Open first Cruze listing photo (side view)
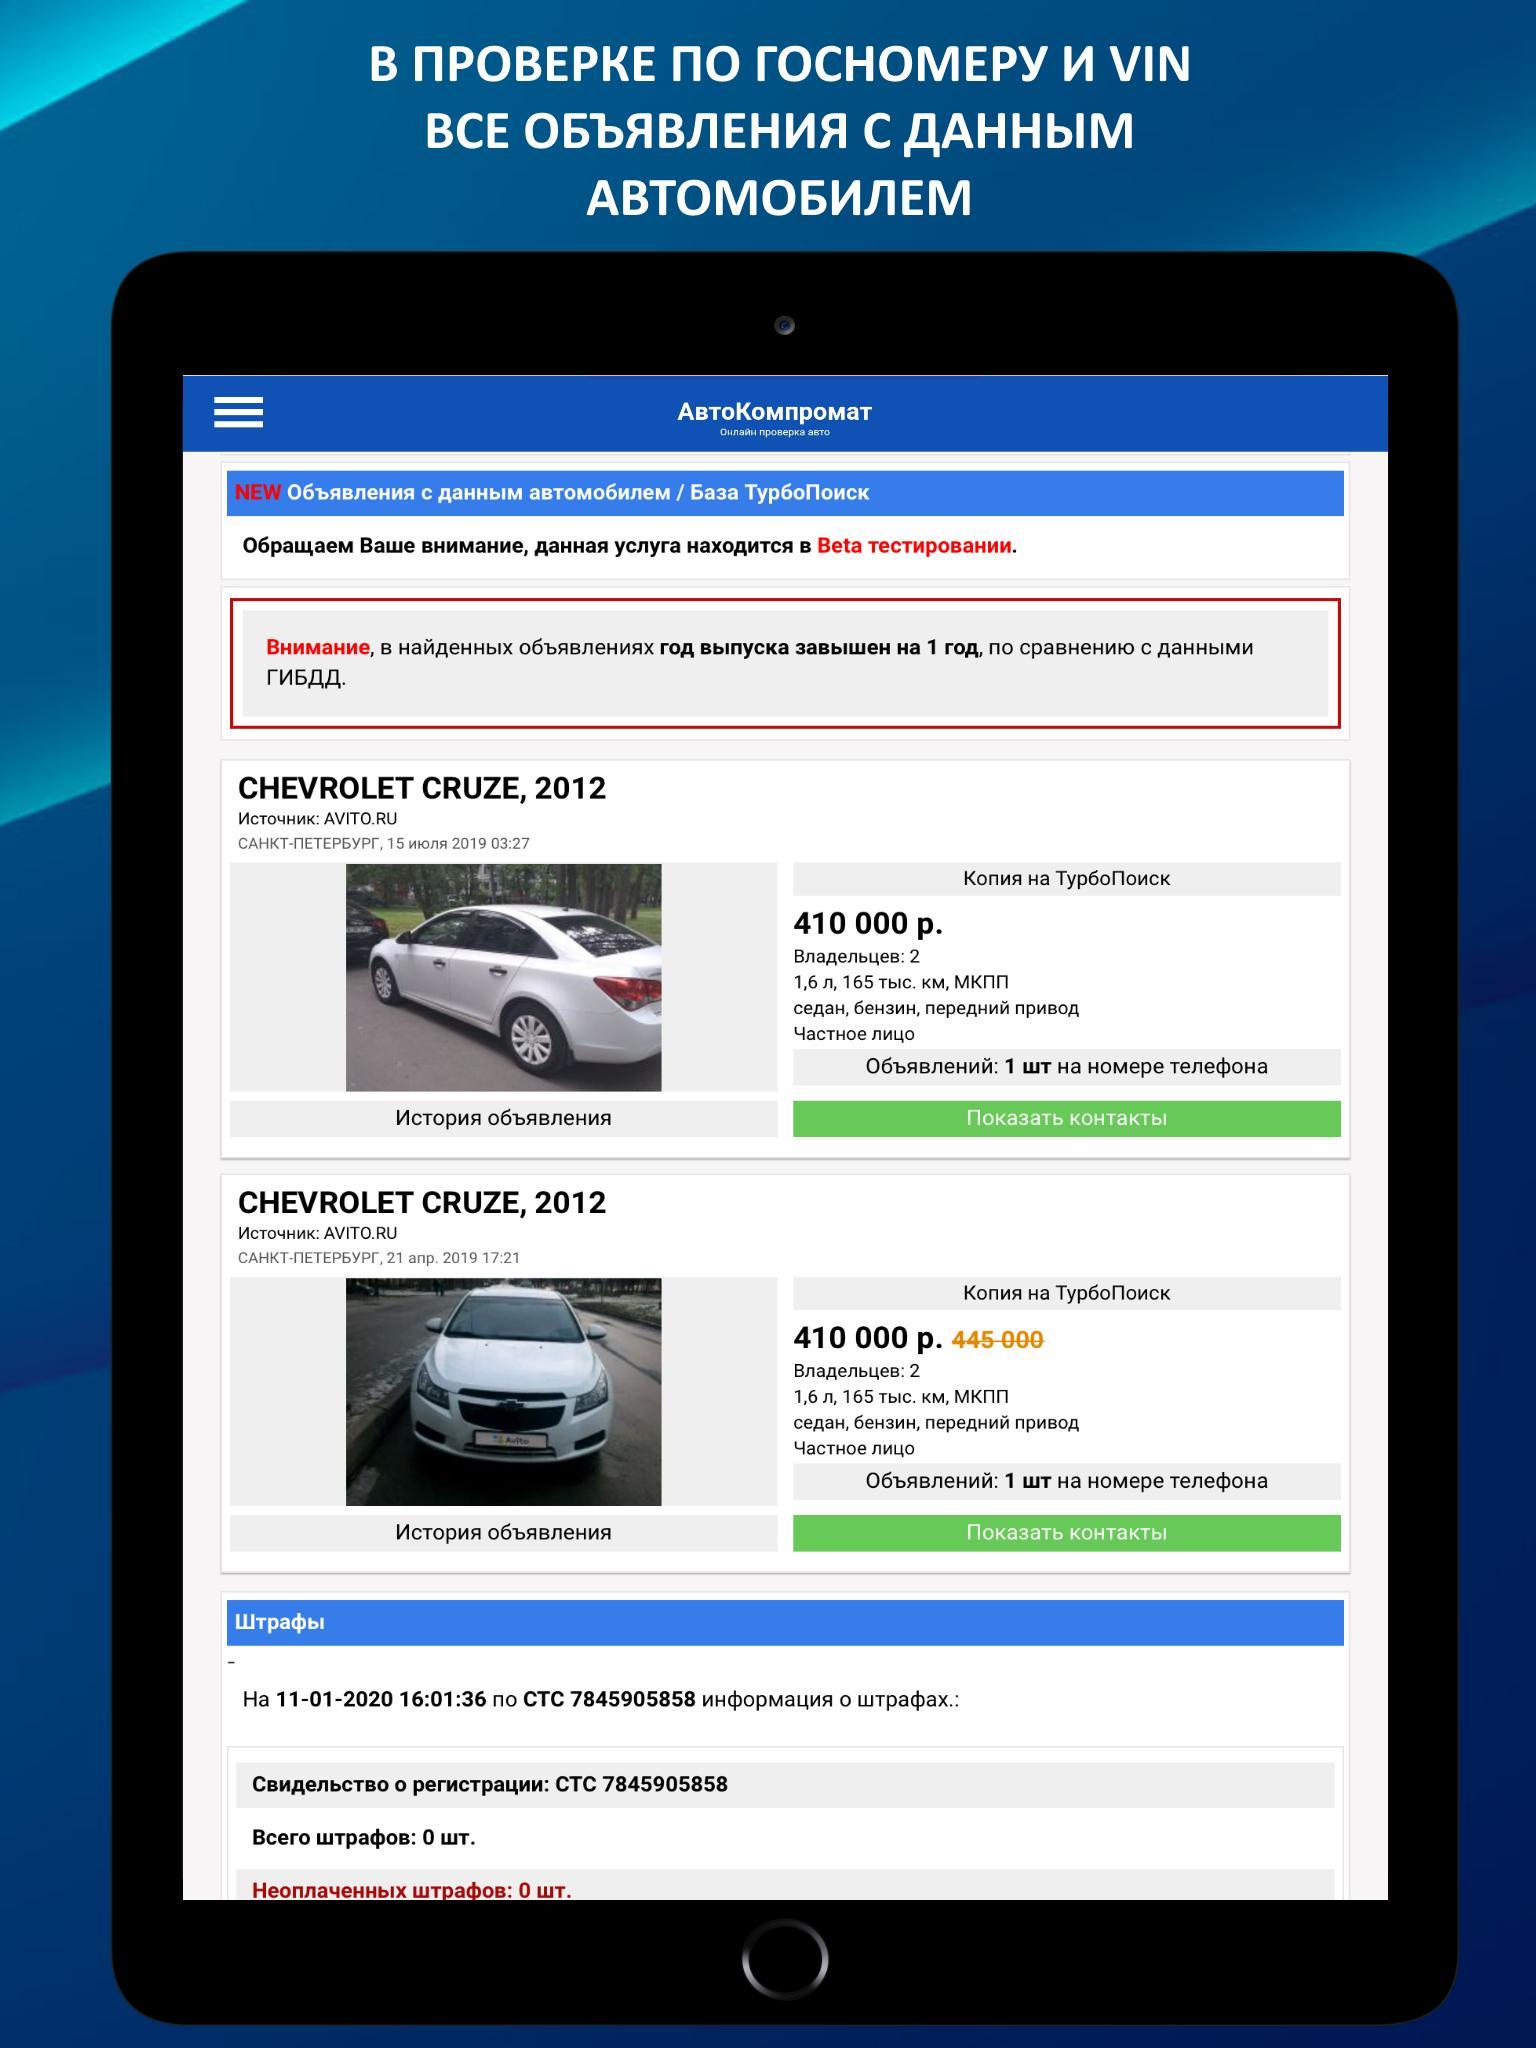The height and width of the screenshot is (2048, 1536). point(503,977)
